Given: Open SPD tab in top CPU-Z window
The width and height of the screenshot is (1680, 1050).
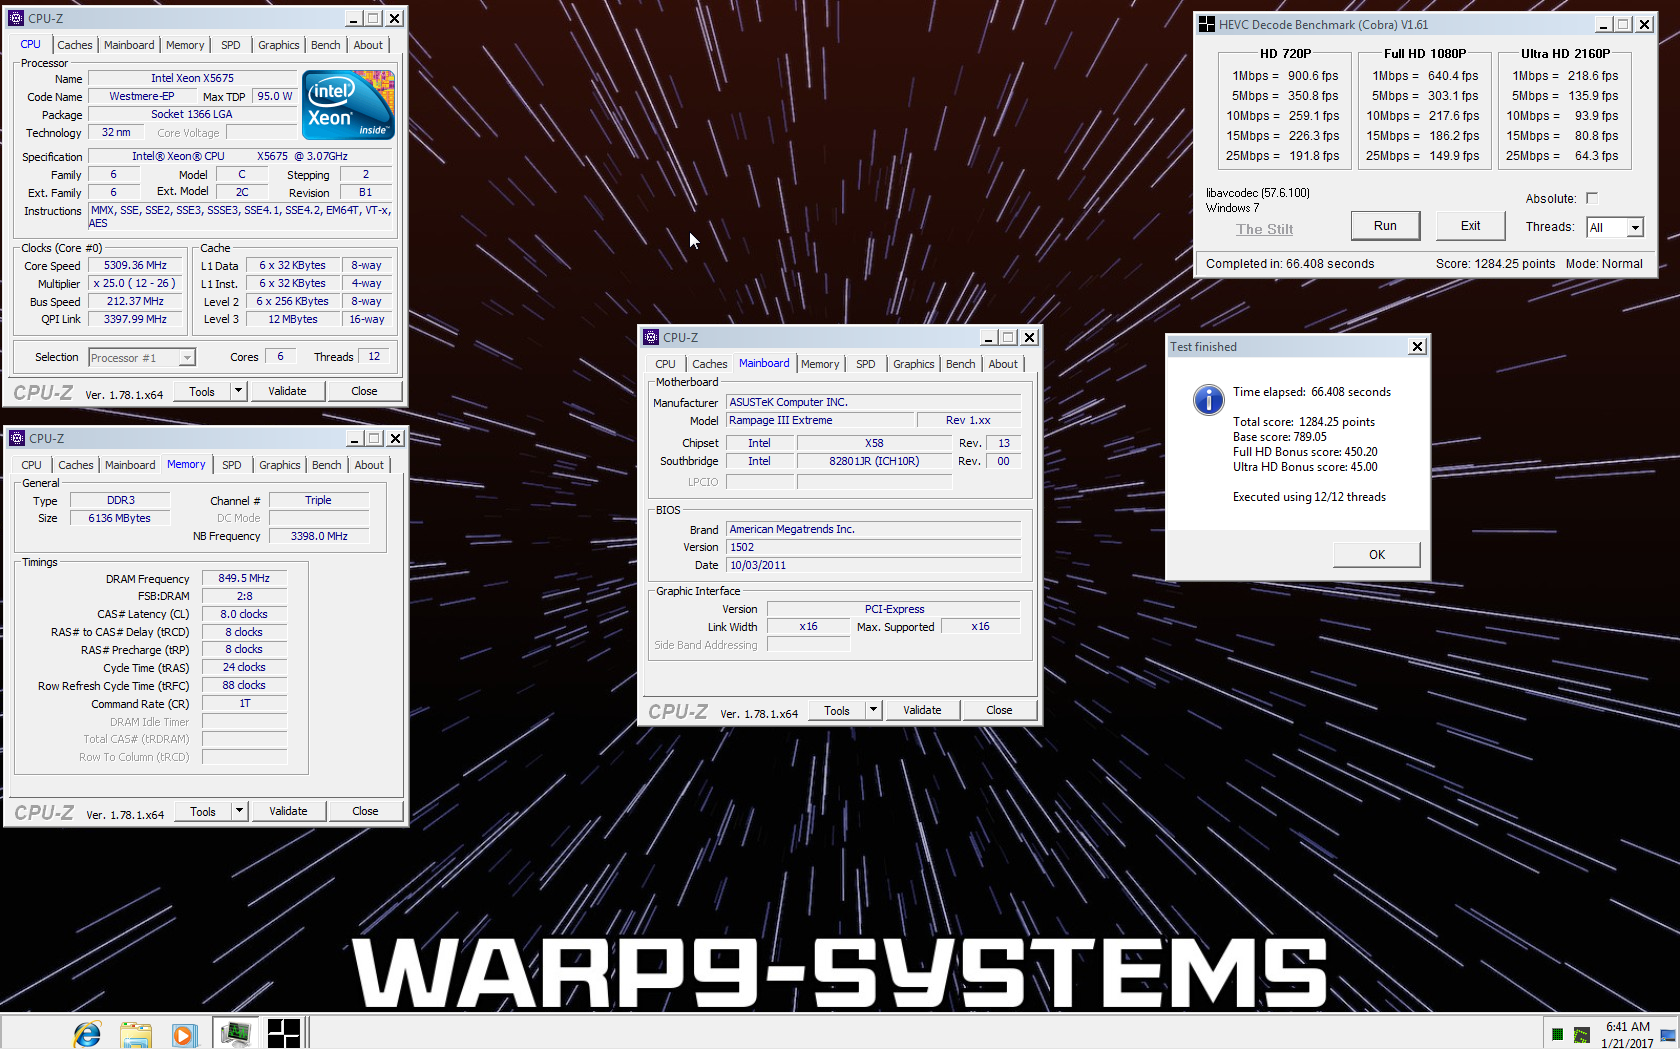Looking at the screenshot, I should [230, 45].
